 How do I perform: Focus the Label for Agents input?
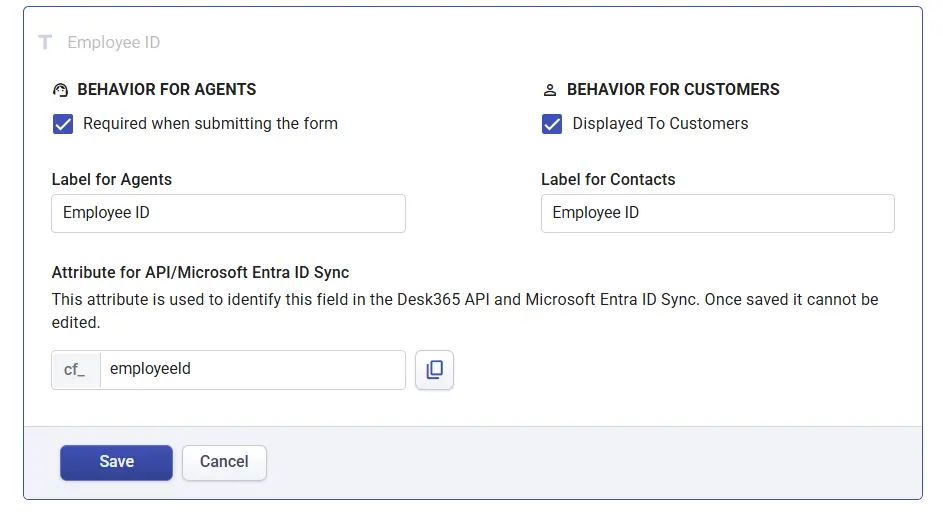[228, 213]
